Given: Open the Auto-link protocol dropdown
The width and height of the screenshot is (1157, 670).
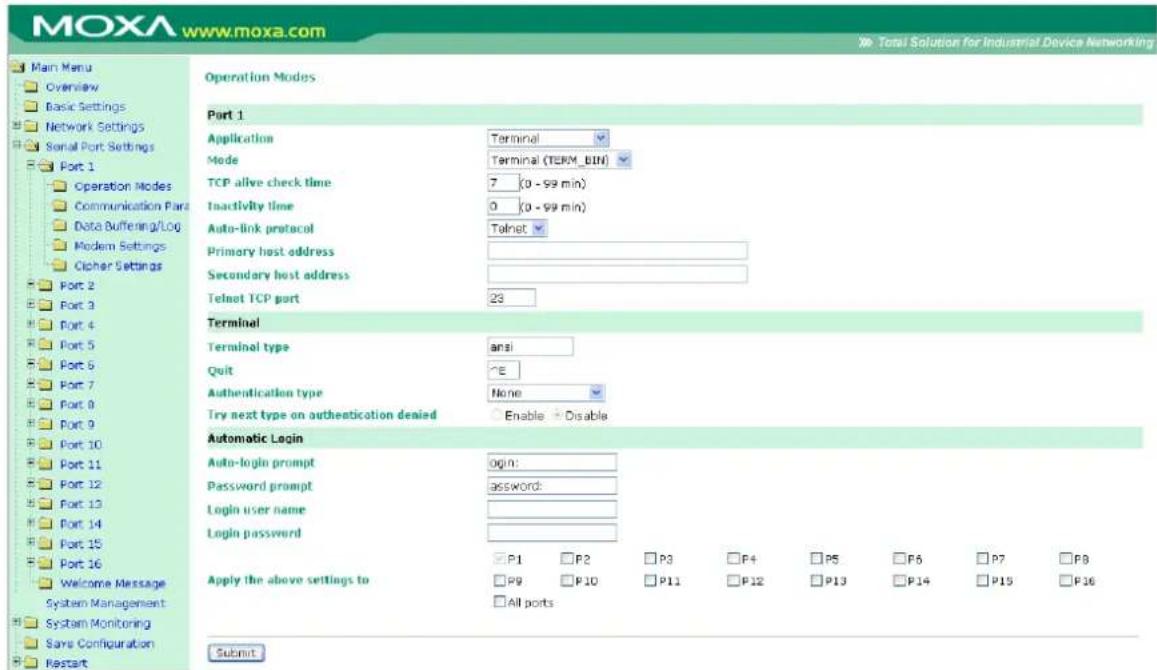Looking at the screenshot, I should 517,229.
